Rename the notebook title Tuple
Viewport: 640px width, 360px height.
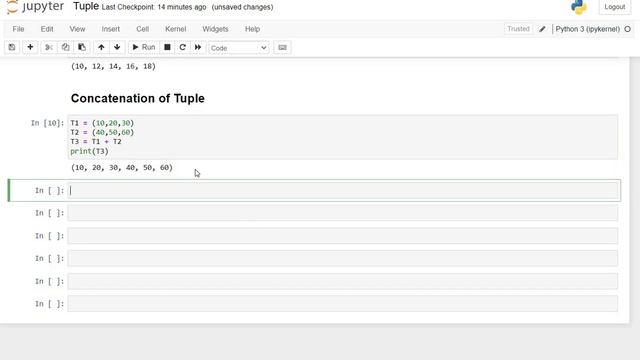tap(86, 7)
